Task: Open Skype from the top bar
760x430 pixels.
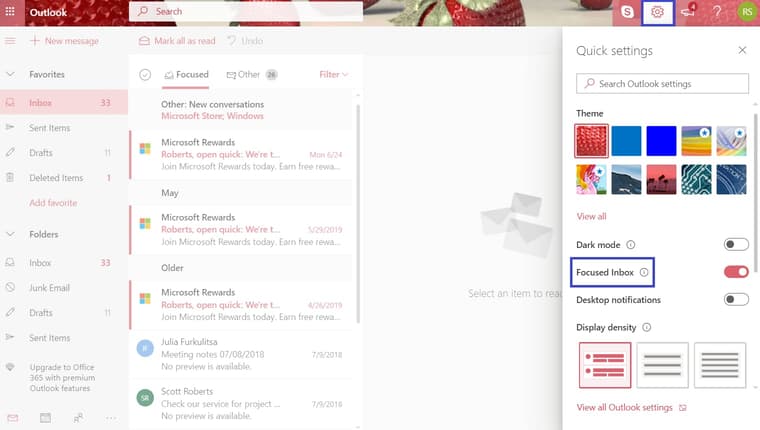Action: coord(627,12)
